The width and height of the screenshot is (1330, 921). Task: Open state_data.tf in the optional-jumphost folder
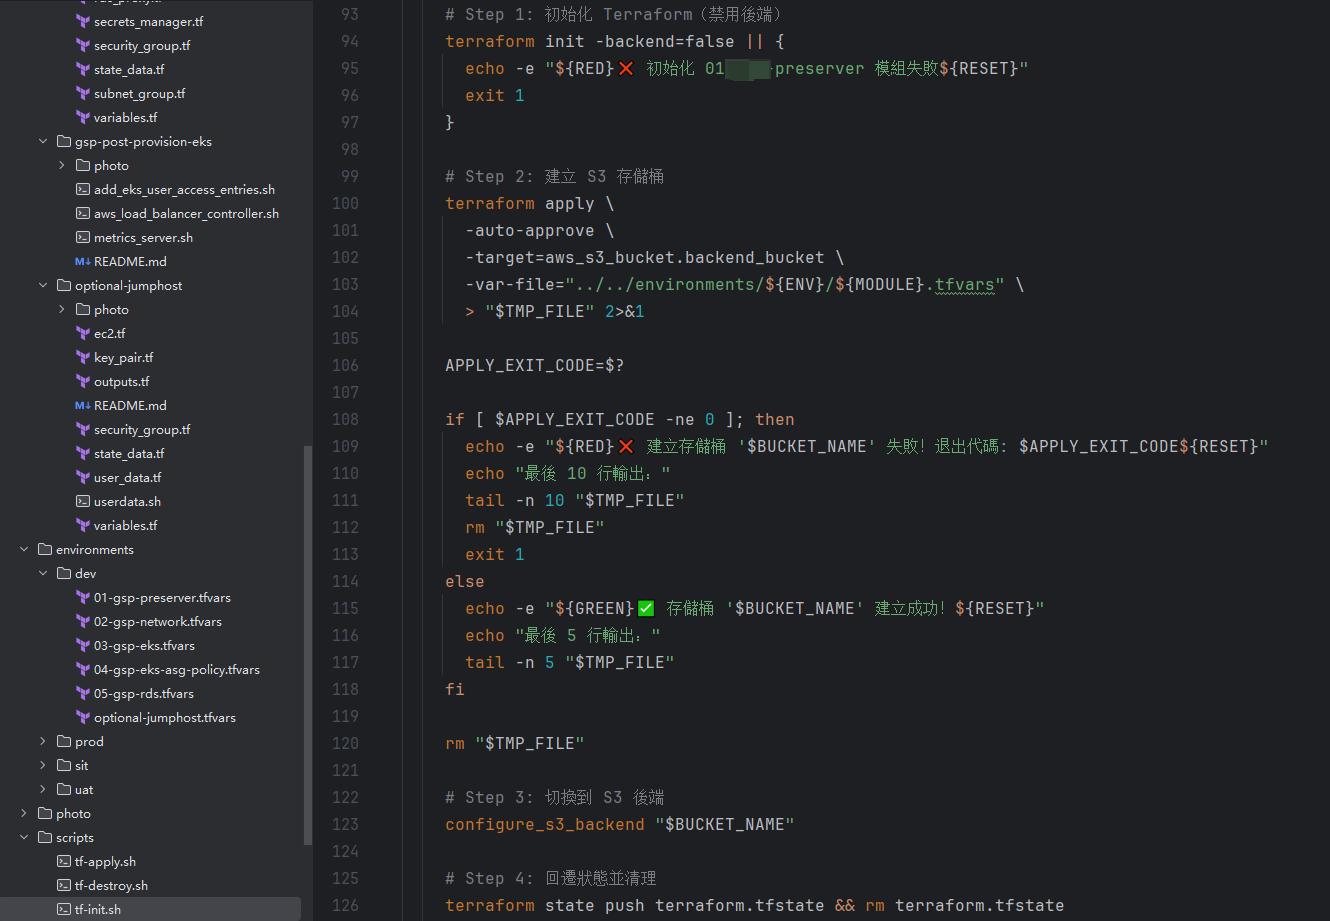[129, 454]
